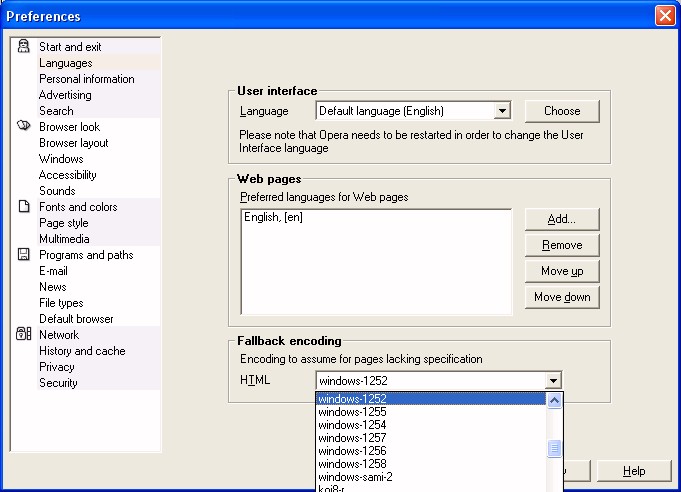The image size is (681, 492).
Task: Choose windows-sami-2 encoding option
Action: pos(355,477)
